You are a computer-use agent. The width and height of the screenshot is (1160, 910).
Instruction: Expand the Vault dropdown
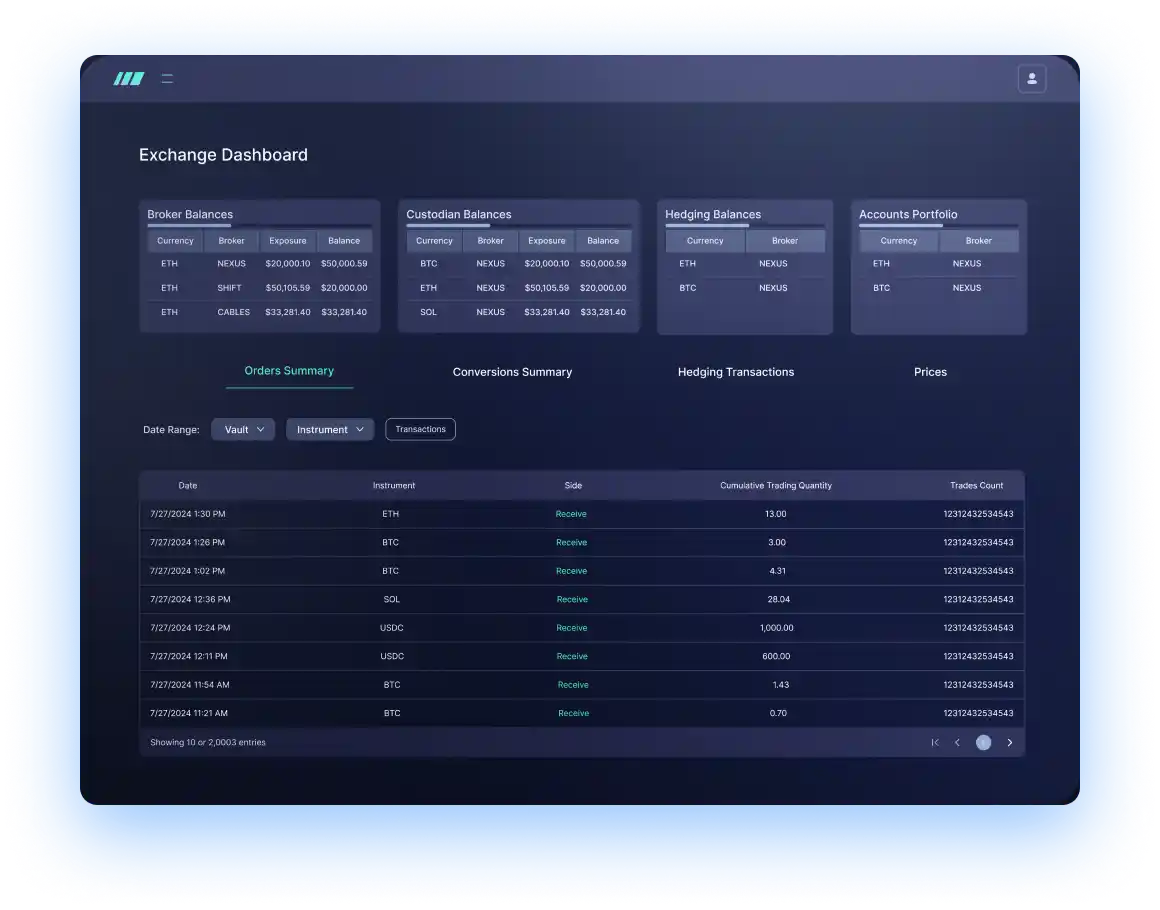pos(243,430)
